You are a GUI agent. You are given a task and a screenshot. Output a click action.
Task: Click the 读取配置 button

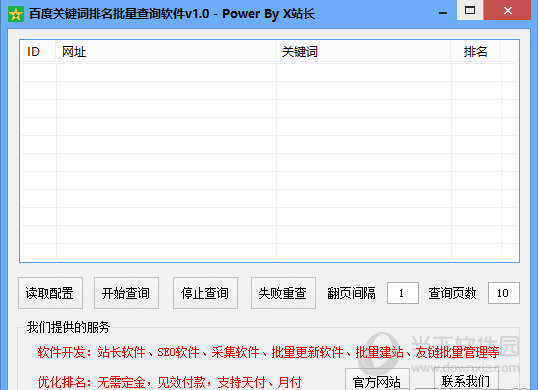pos(50,293)
